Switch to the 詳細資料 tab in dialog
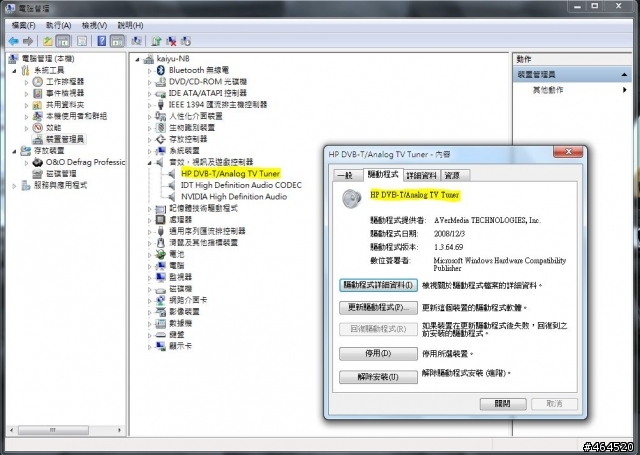640x455 pixels. tap(421, 175)
